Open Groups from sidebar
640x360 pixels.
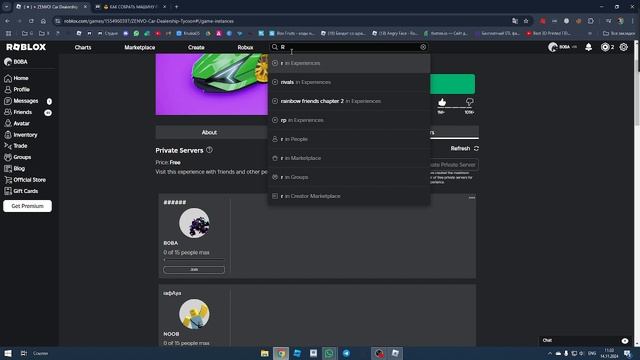(x=18, y=157)
